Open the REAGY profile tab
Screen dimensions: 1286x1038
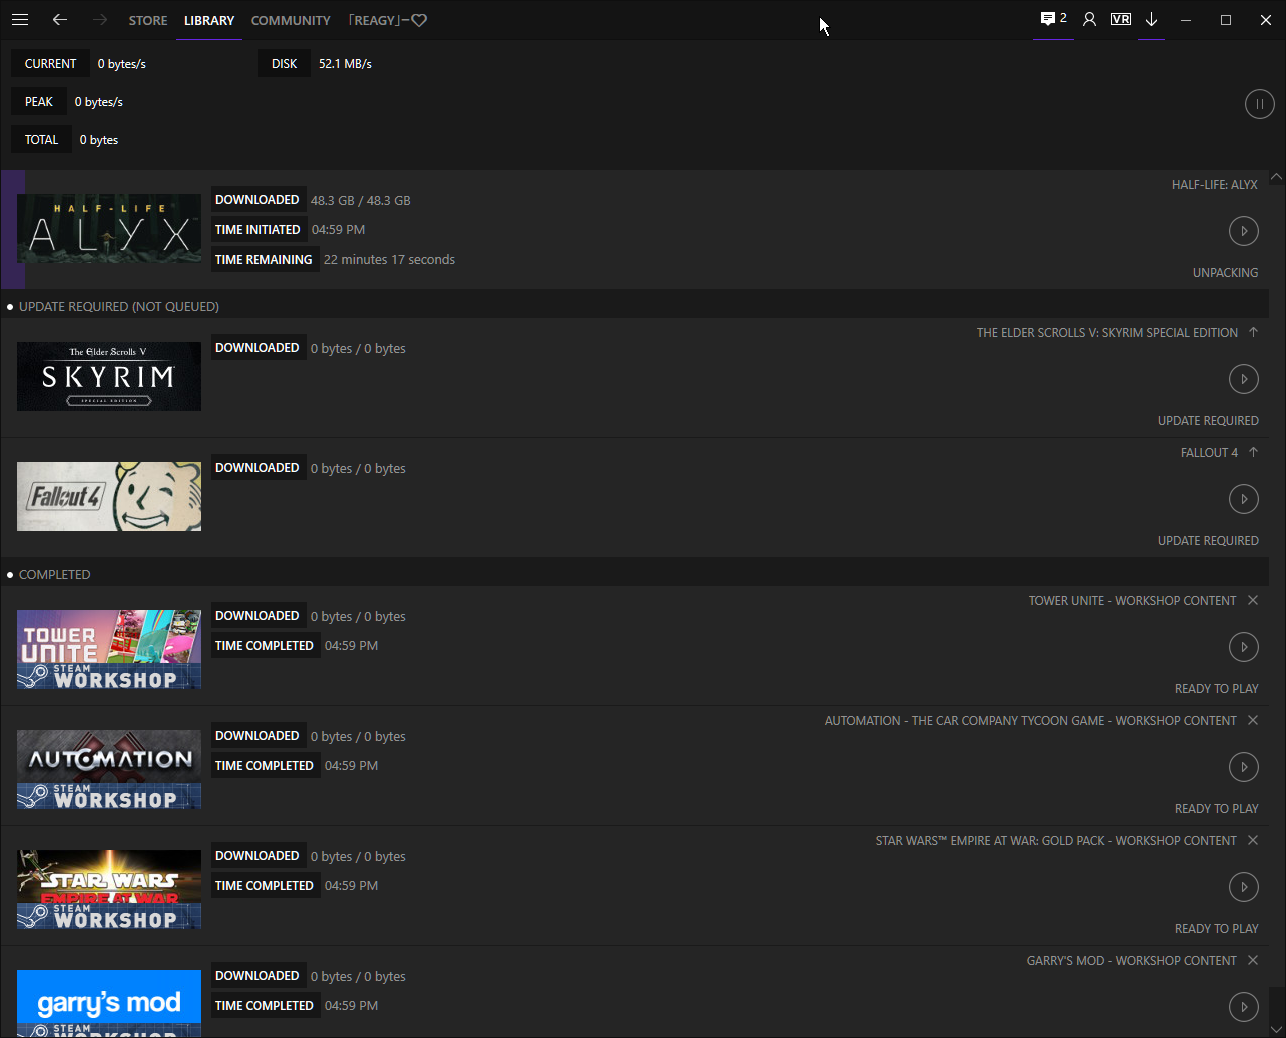[x=387, y=20]
